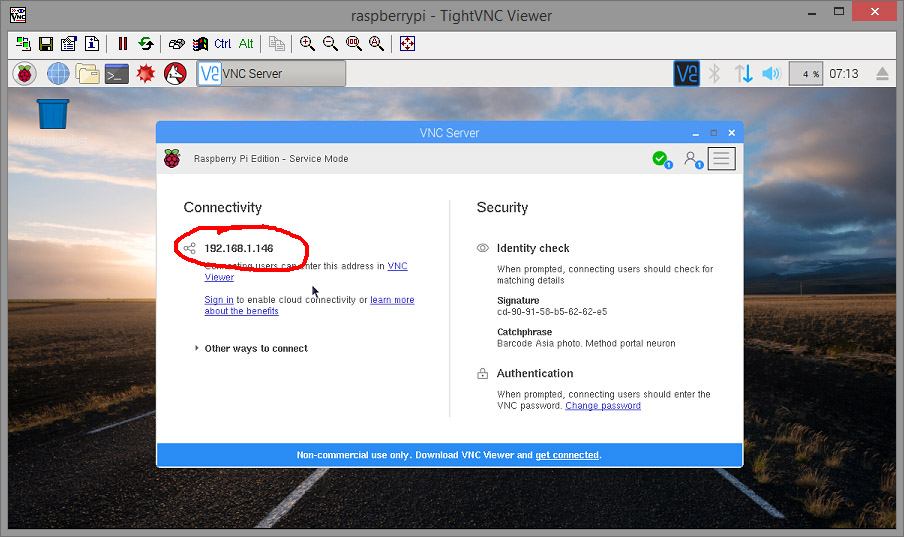This screenshot has width=904, height=537.
Task: Open the Connection options toolbar icon
Action: coord(69,44)
